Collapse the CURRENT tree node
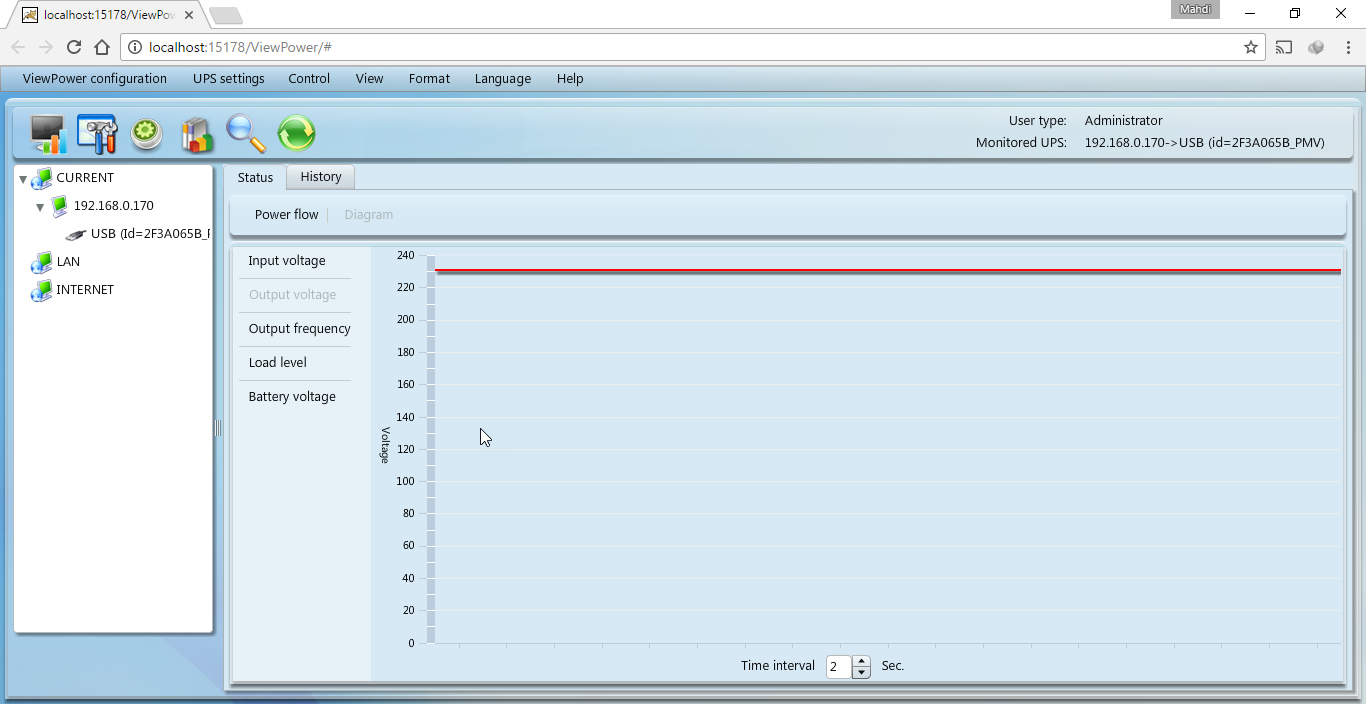This screenshot has width=1366, height=728. coord(23,179)
